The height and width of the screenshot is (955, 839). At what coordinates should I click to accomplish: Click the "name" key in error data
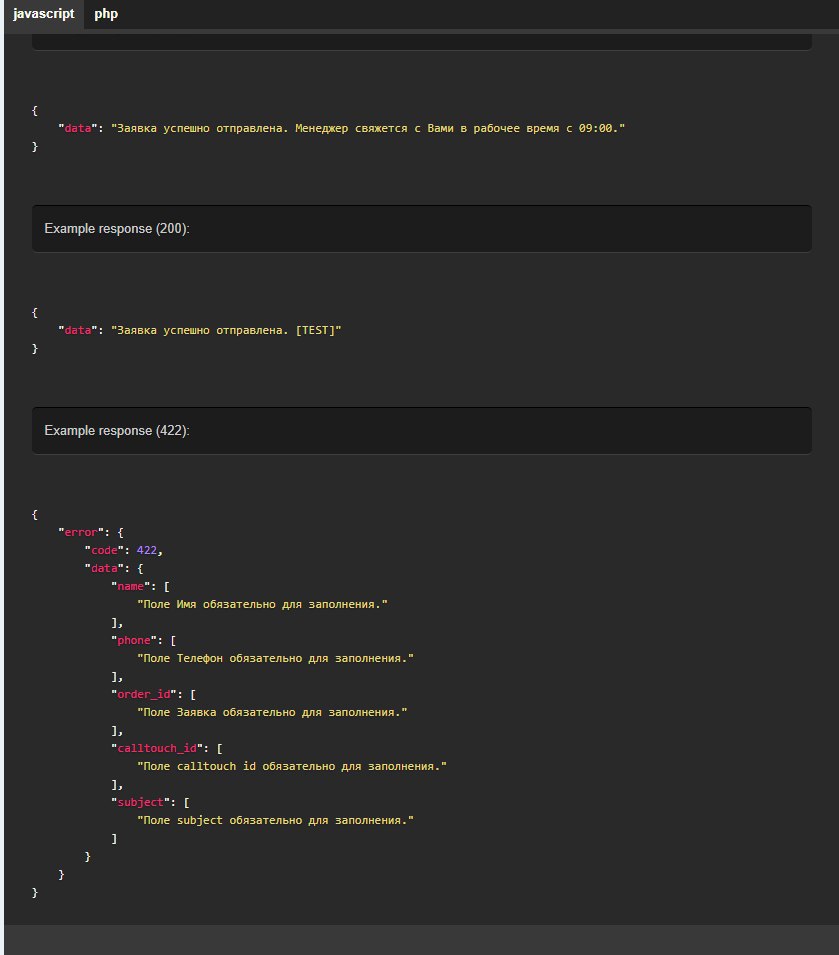tap(130, 586)
